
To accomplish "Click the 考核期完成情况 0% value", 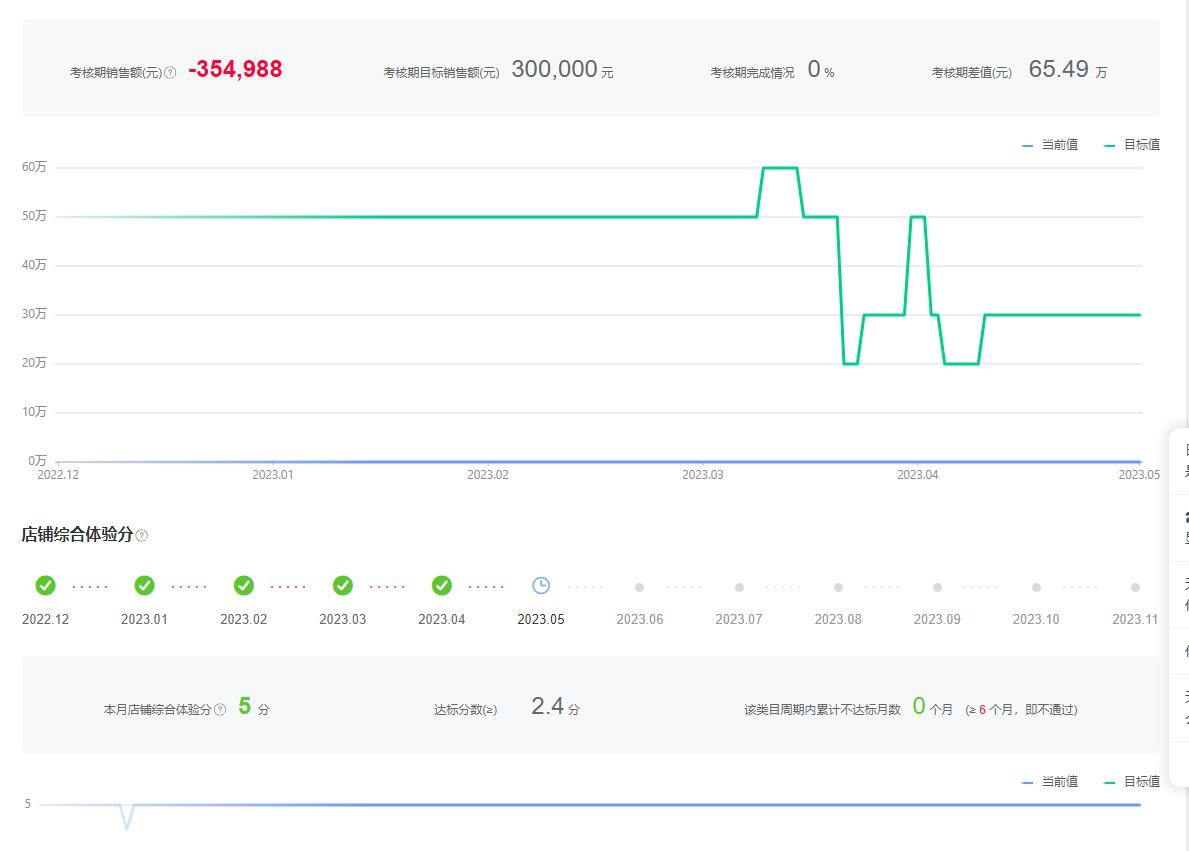I will coord(820,69).
